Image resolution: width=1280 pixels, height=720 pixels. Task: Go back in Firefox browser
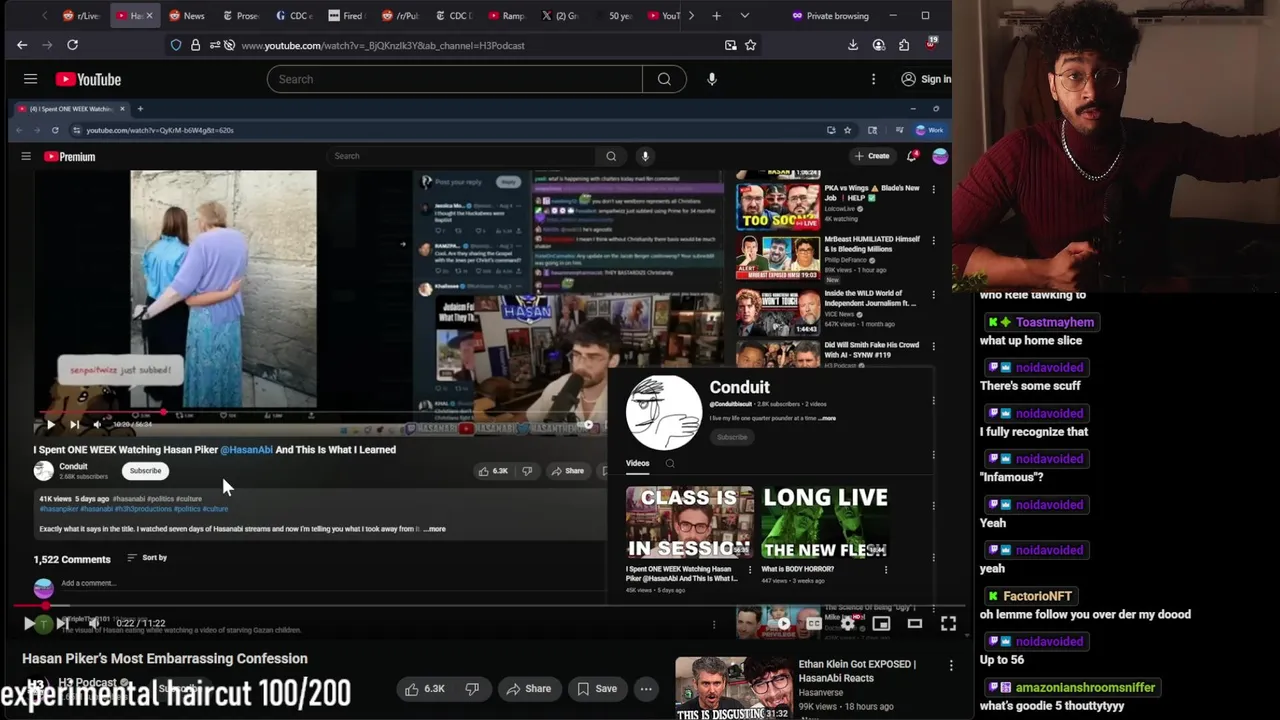[22, 45]
